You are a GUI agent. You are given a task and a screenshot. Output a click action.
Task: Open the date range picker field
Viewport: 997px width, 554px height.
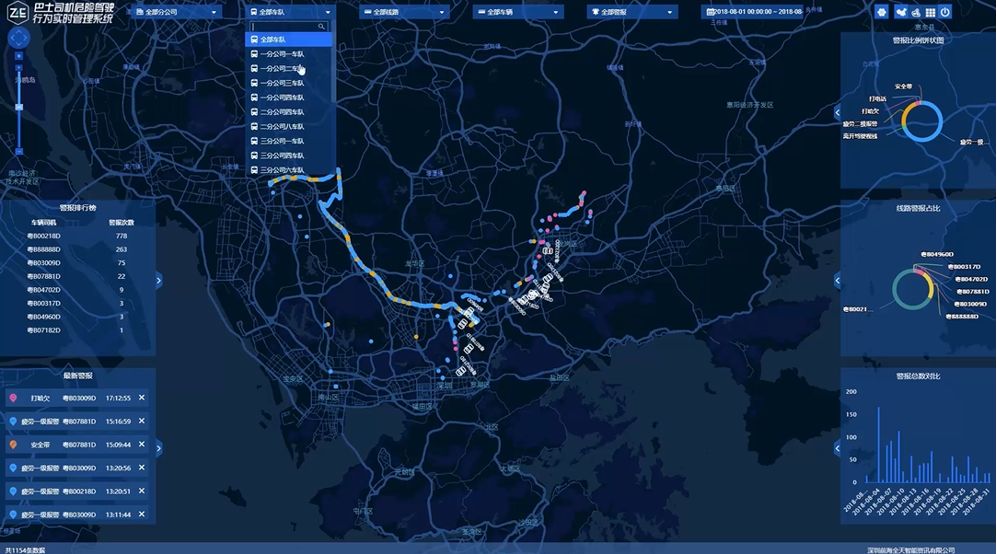click(753, 11)
